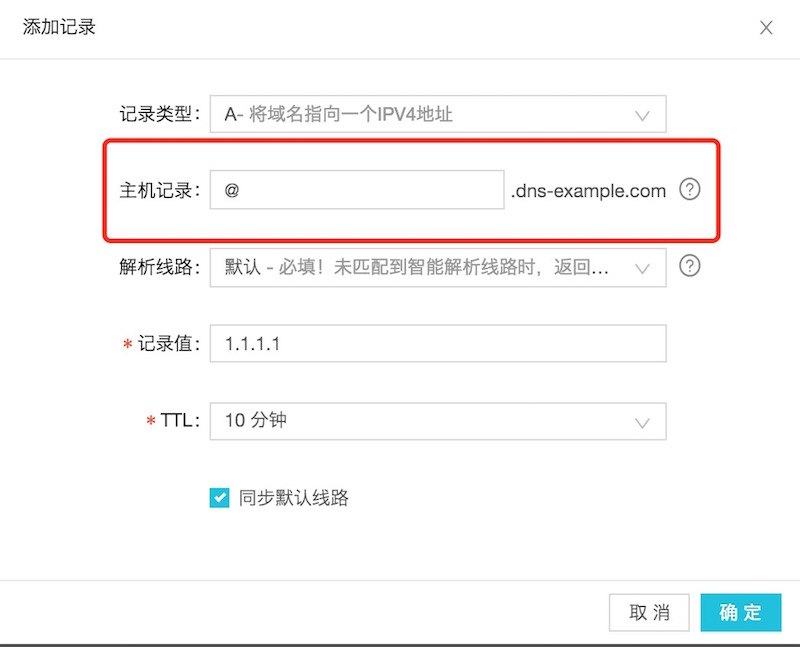Viewport: 800px width, 647px height.
Task: Click the 记录值 field containing 1.1.1.1
Action: 437,344
